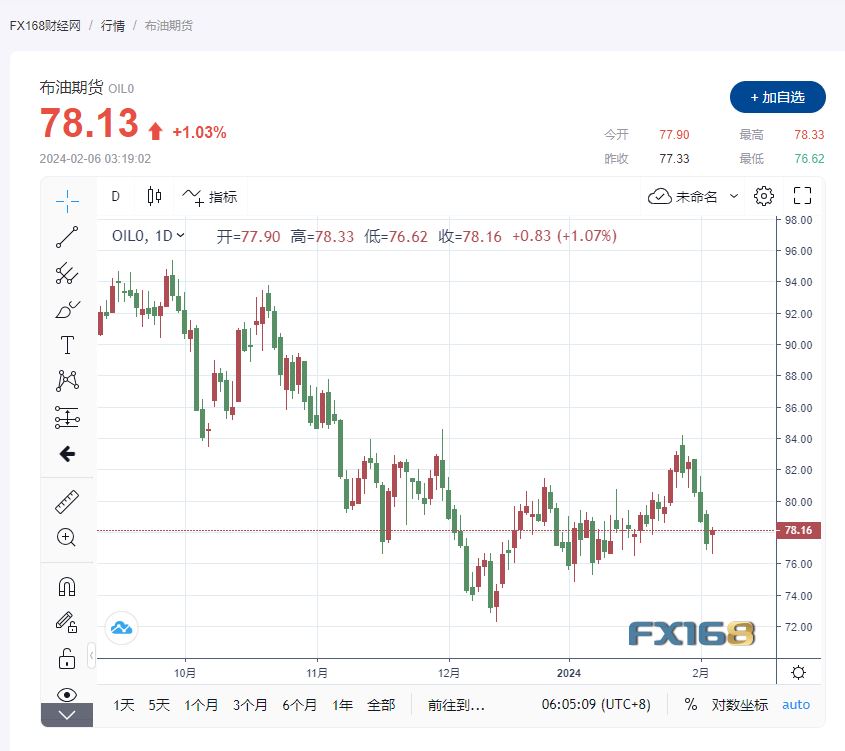
Task: Click the zoom in magnifier tool
Action: 67,538
